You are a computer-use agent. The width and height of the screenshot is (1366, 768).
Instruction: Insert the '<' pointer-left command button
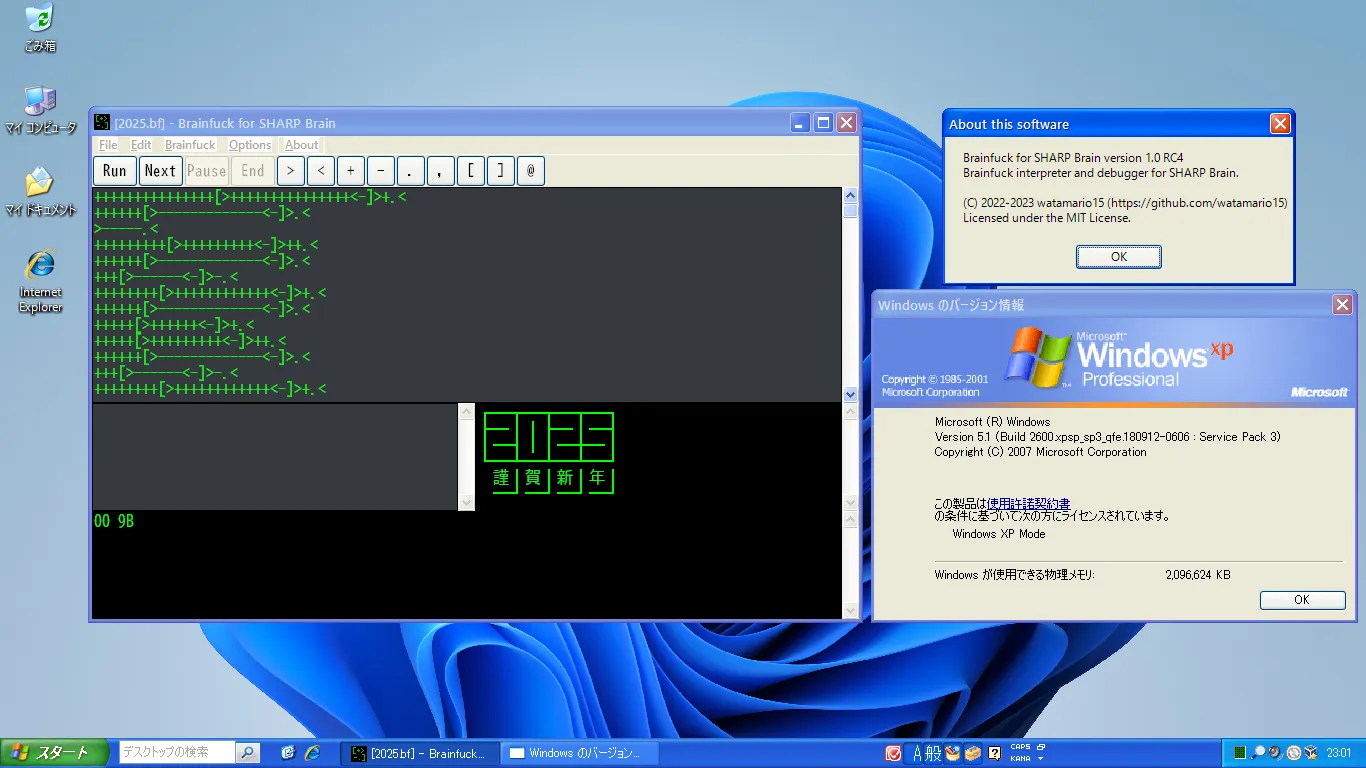(321, 171)
